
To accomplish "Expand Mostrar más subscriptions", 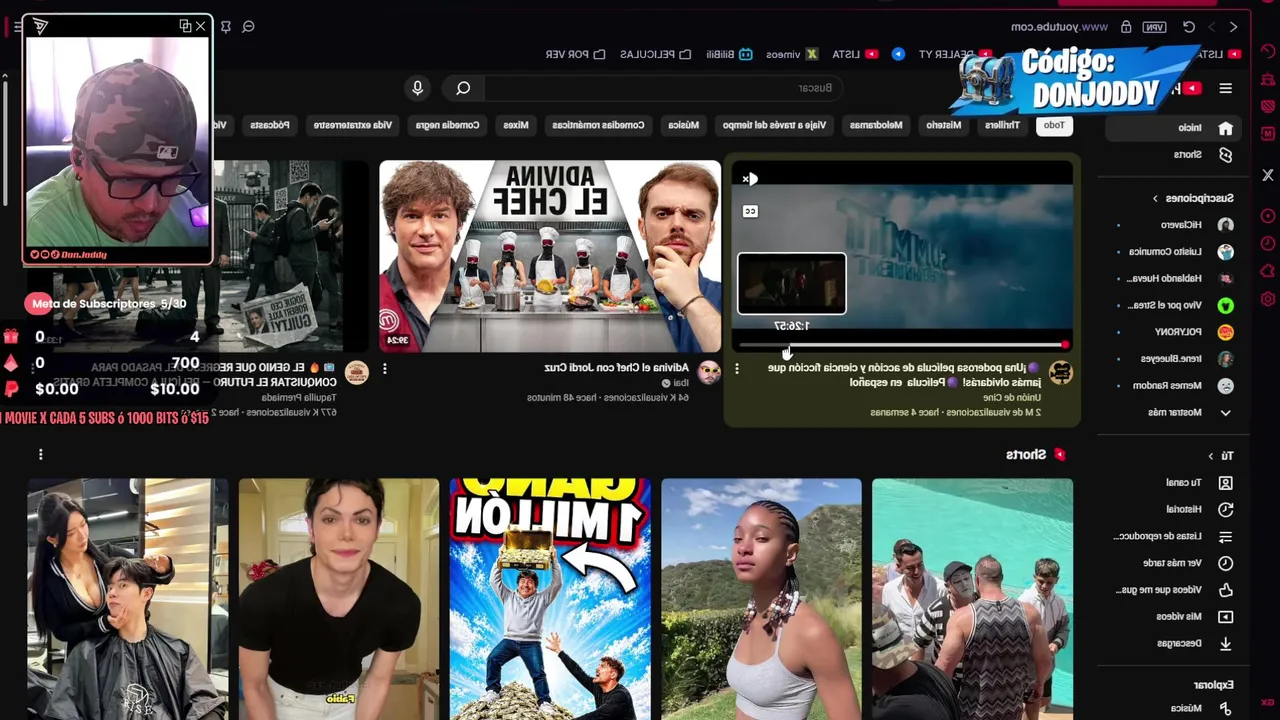I will click(x=1172, y=412).
